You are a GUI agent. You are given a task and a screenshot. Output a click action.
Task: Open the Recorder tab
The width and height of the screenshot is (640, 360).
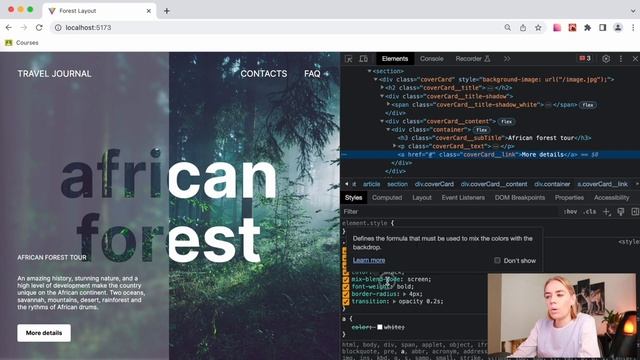[473, 59]
